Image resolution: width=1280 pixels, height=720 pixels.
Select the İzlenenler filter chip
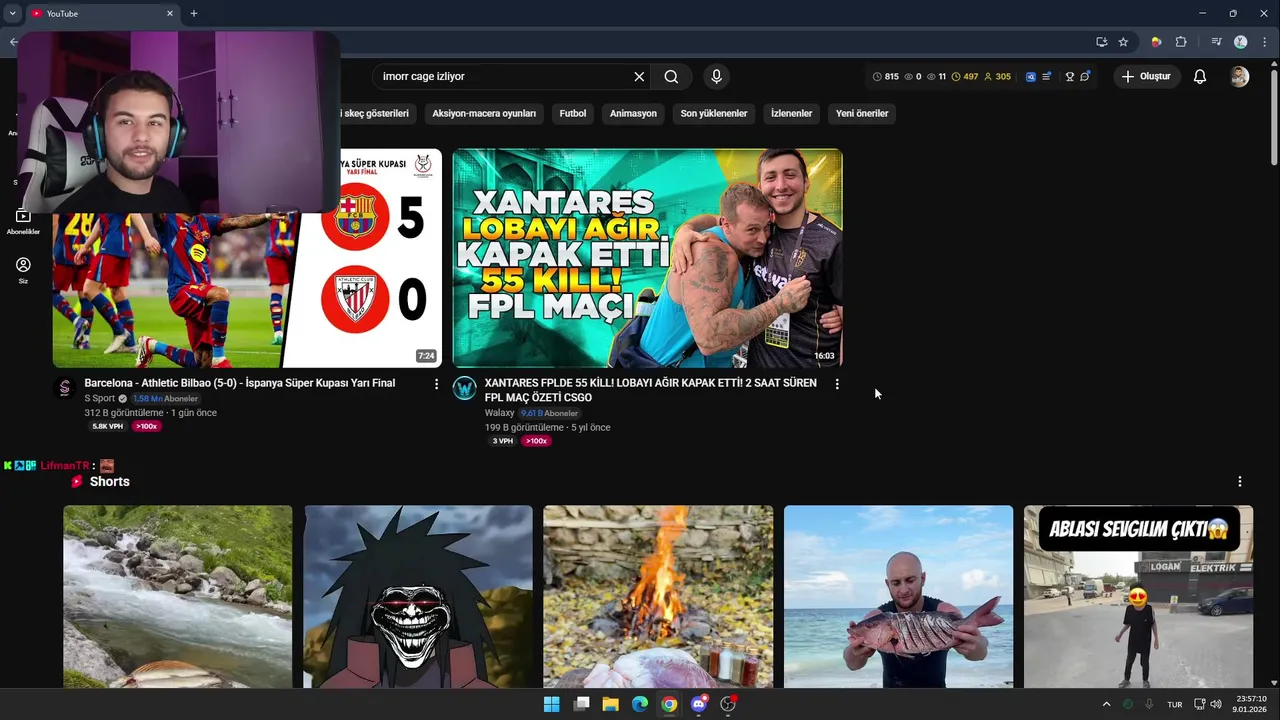tap(791, 113)
